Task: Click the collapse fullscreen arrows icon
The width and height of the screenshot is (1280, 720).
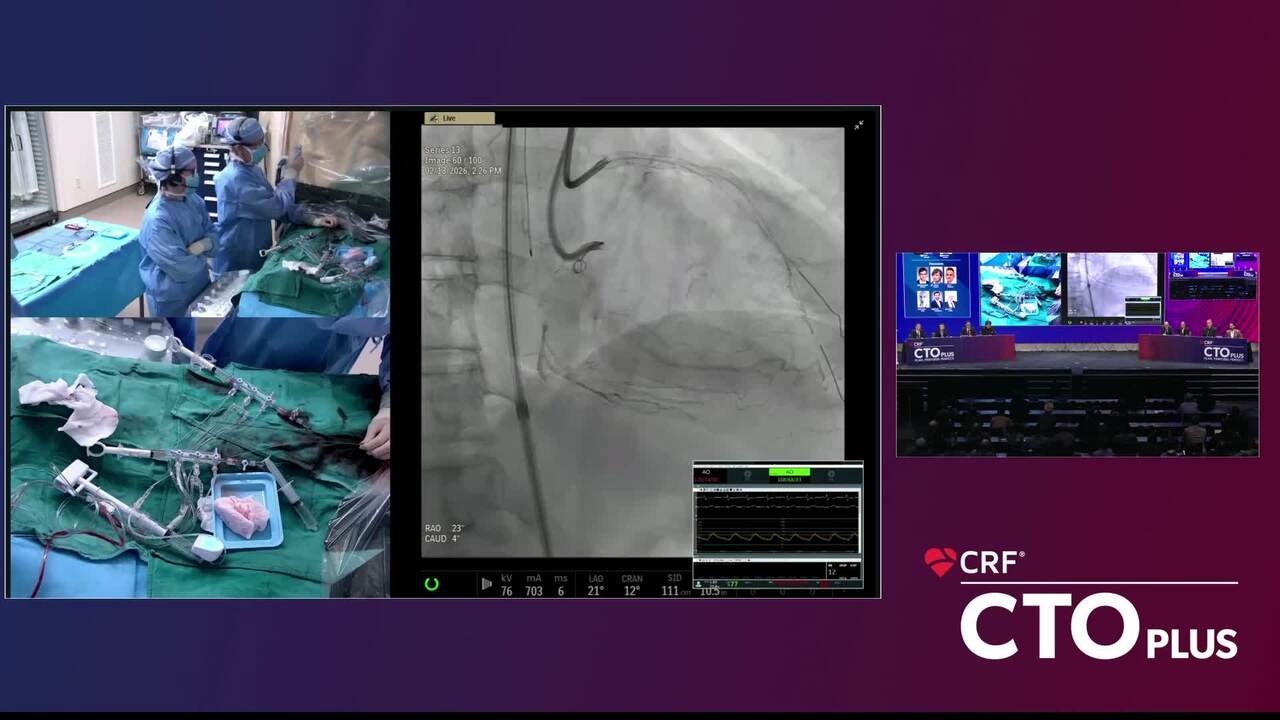Action: pyautogui.click(x=858, y=125)
